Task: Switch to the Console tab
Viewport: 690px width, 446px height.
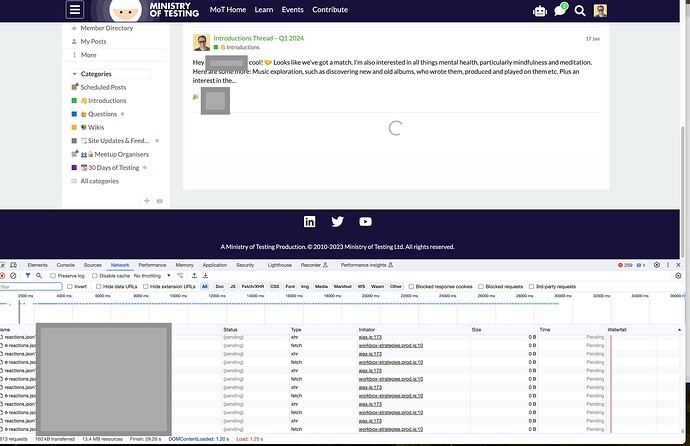Action: coord(66,265)
